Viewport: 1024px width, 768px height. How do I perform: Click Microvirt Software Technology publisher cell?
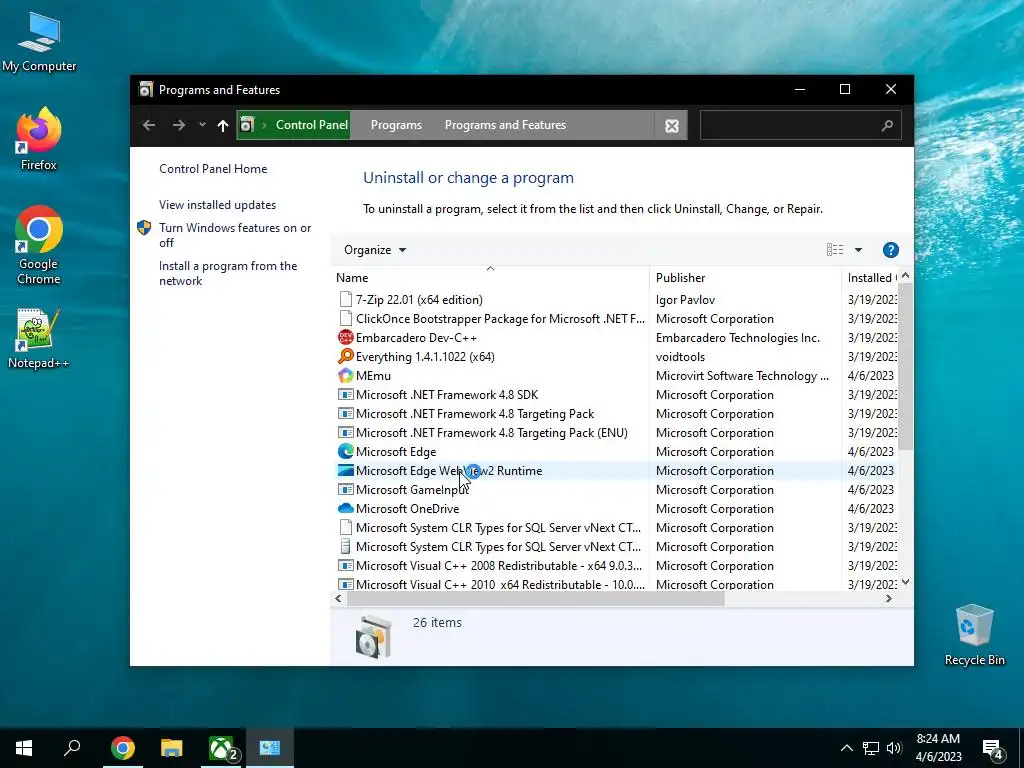pos(742,376)
